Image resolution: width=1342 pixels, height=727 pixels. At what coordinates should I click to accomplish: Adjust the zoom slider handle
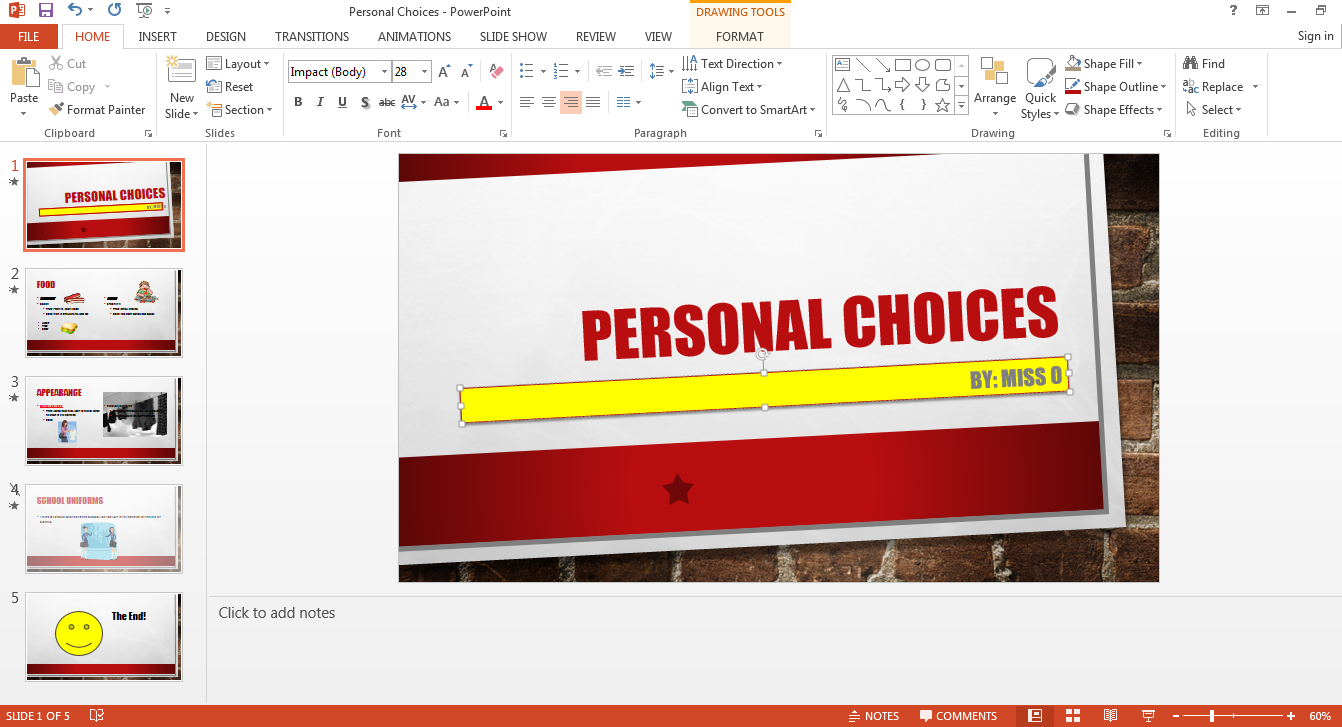pyautogui.click(x=1212, y=716)
